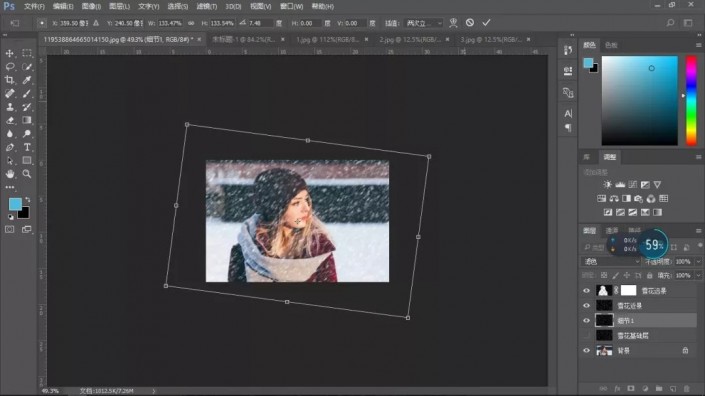Open the interpolation dropdown in options bar
Image resolution: width=705 pixels, height=396 pixels.
point(424,23)
